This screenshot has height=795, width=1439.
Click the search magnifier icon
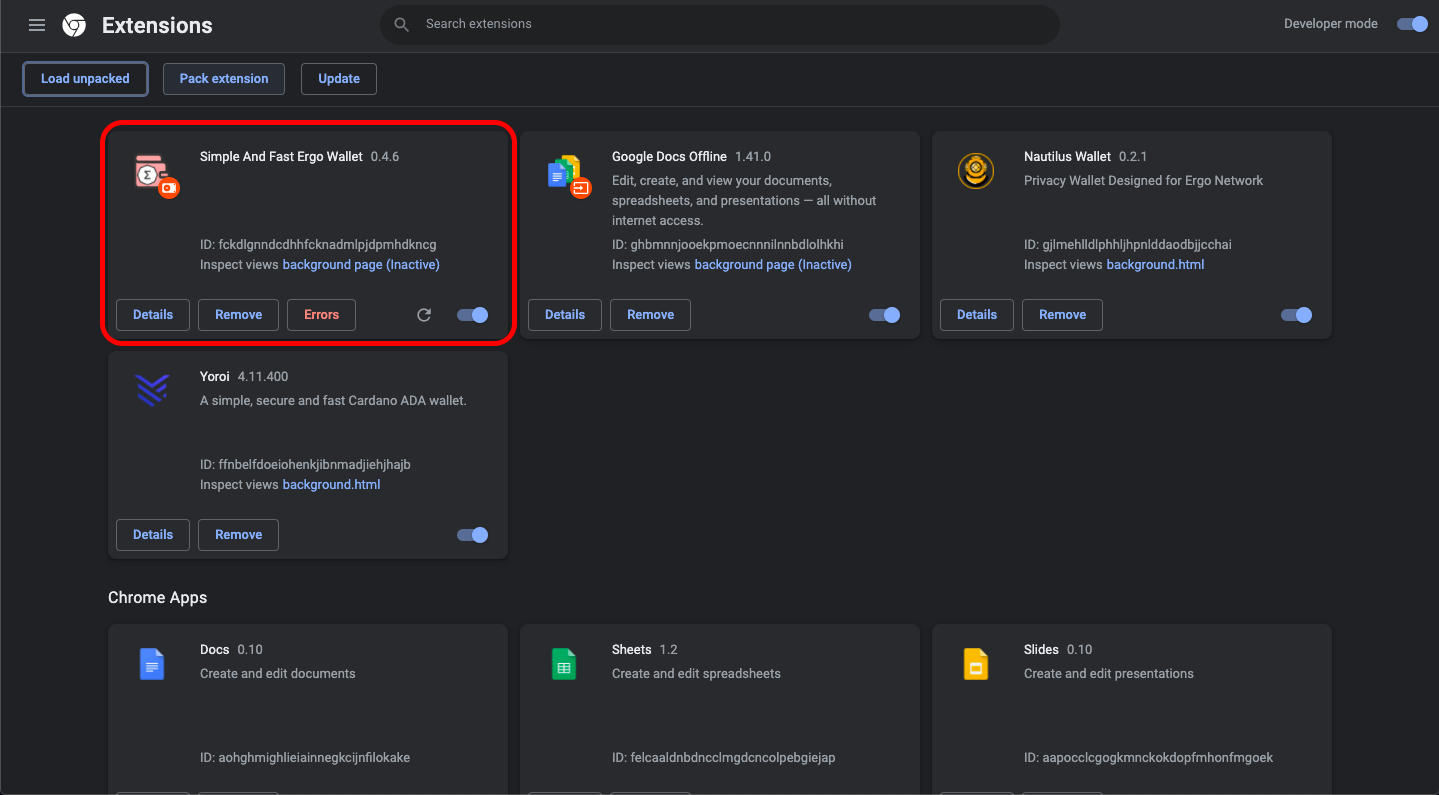pos(402,24)
